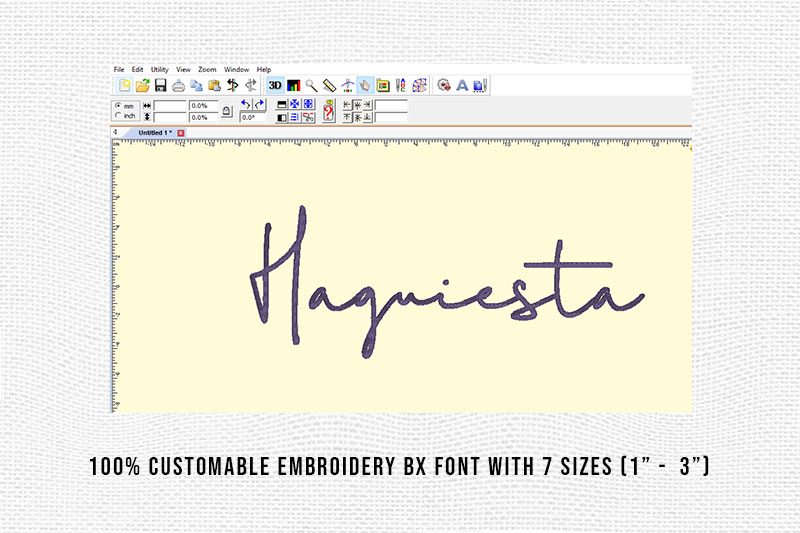Click the rotate left arrow button
Image resolution: width=800 pixels, height=533 pixels.
pyautogui.click(x=245, y=105)
